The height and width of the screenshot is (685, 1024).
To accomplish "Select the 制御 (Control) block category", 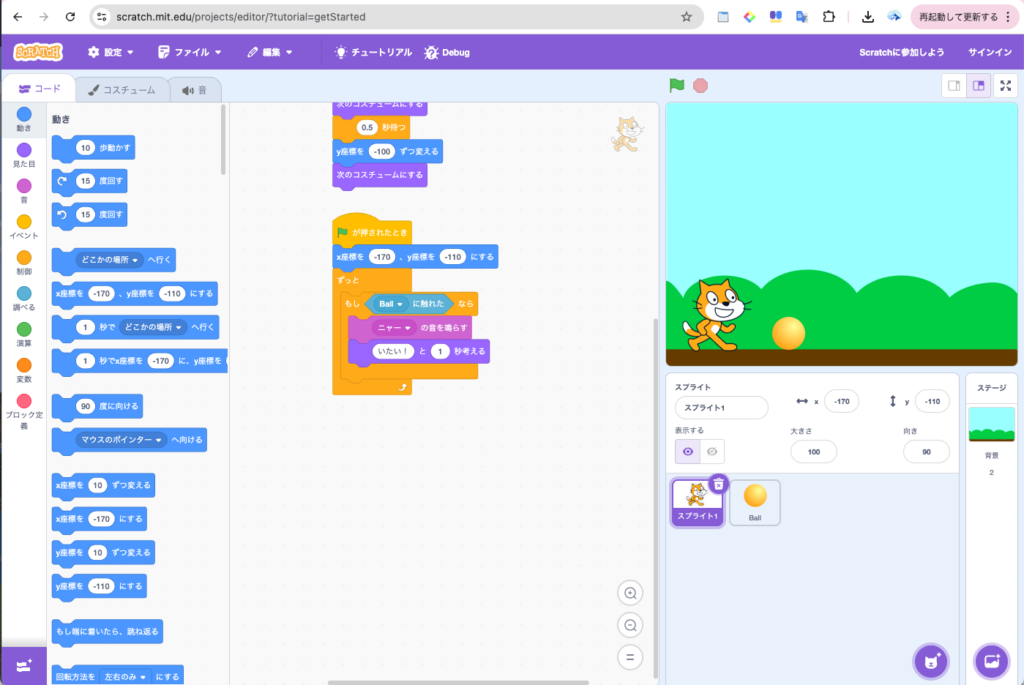I will (24, 263).
